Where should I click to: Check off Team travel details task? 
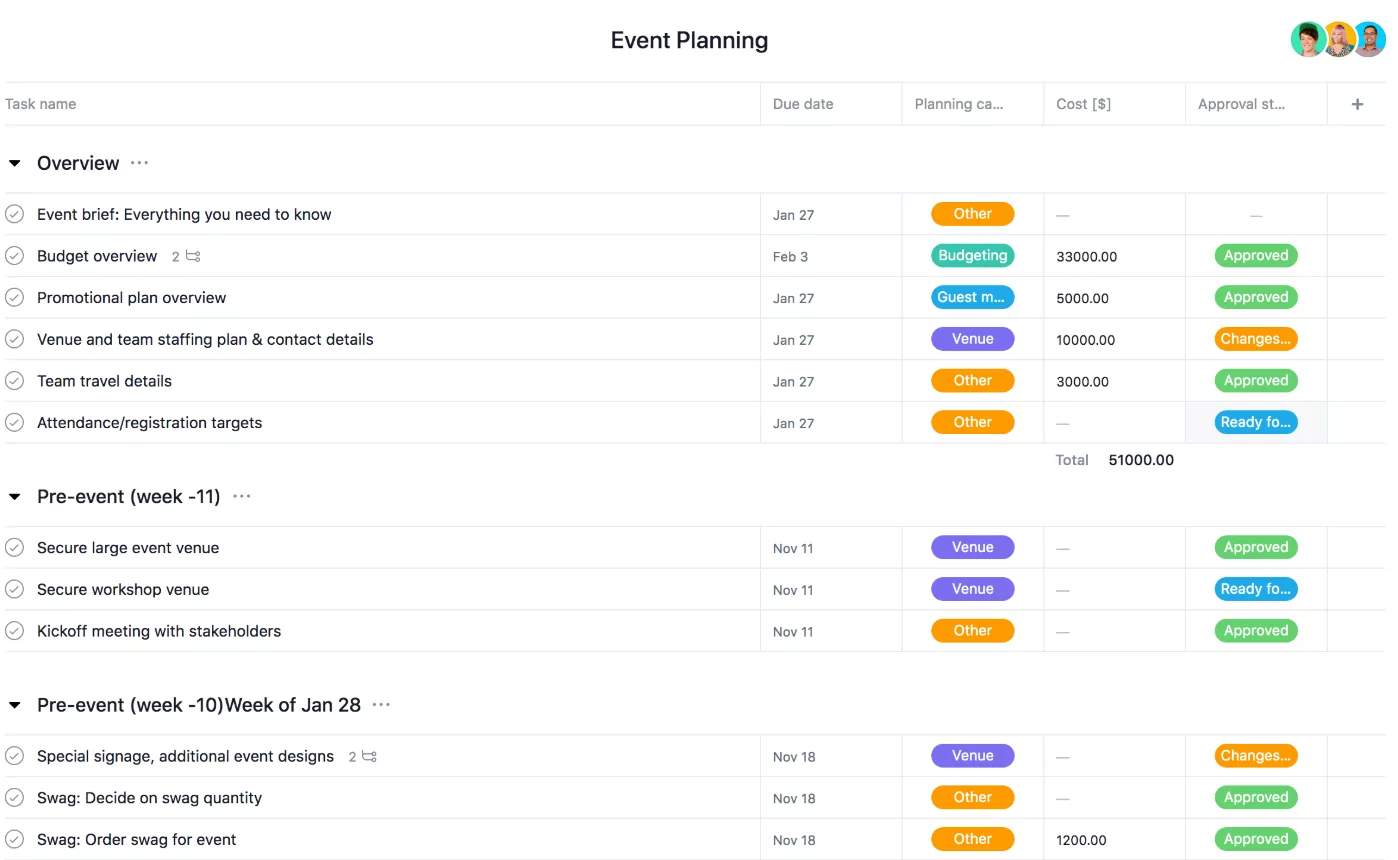pos(14,381)
